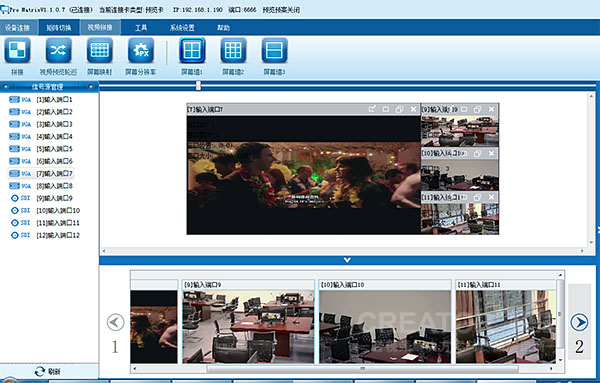The height and width of the screenshot is (383, 600).
Task: Switch to 屏幕墙2 three-by-three layout
Action: [x=233, y=50]
